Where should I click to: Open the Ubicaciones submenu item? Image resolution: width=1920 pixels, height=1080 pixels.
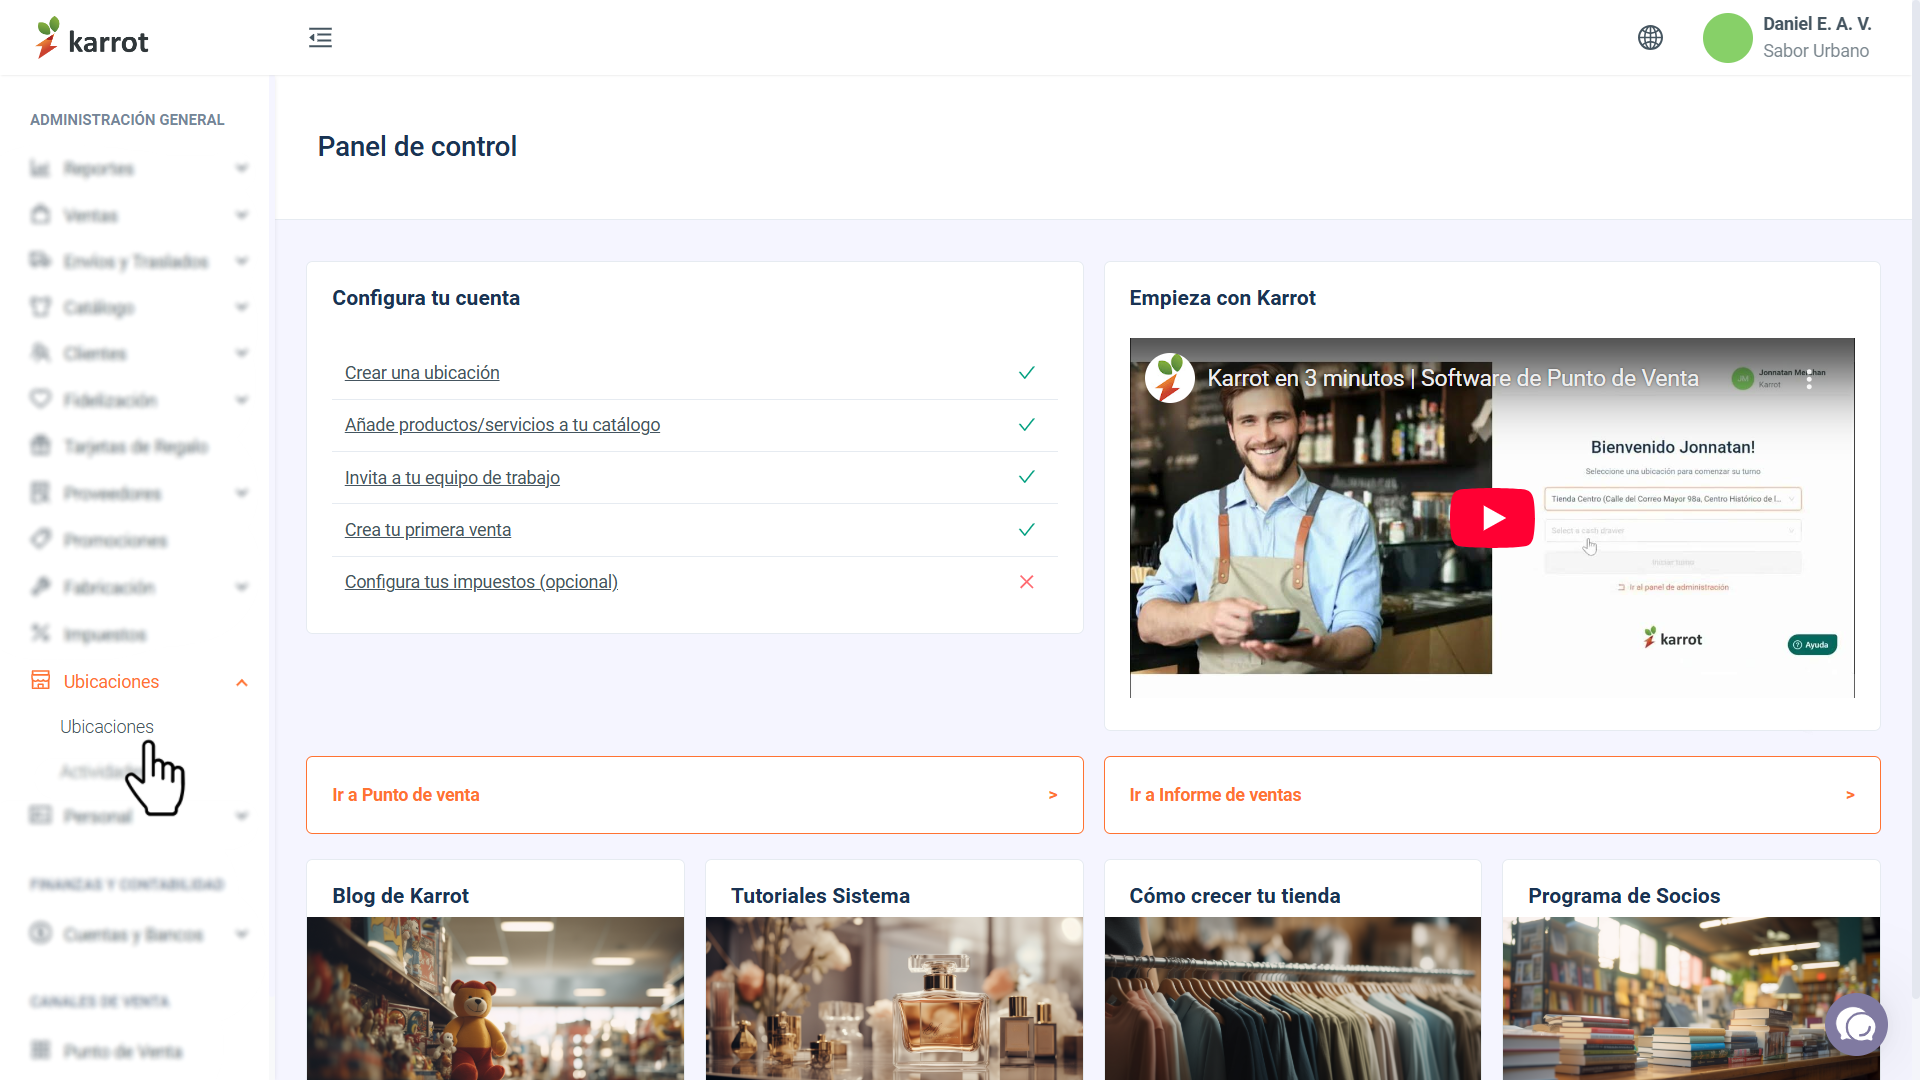pos(107,727)
